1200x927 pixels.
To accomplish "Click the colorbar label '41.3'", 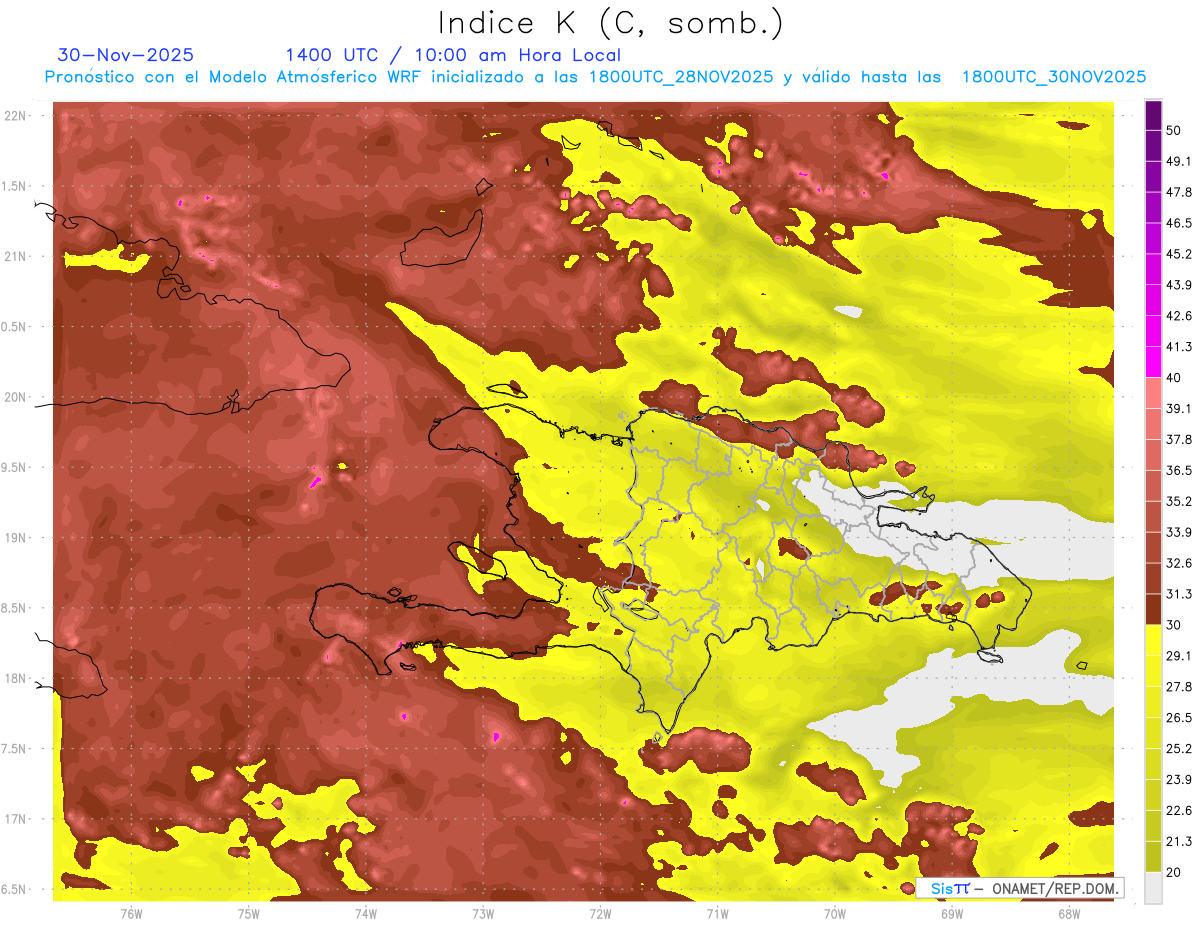I will (x=1179, y=347).
